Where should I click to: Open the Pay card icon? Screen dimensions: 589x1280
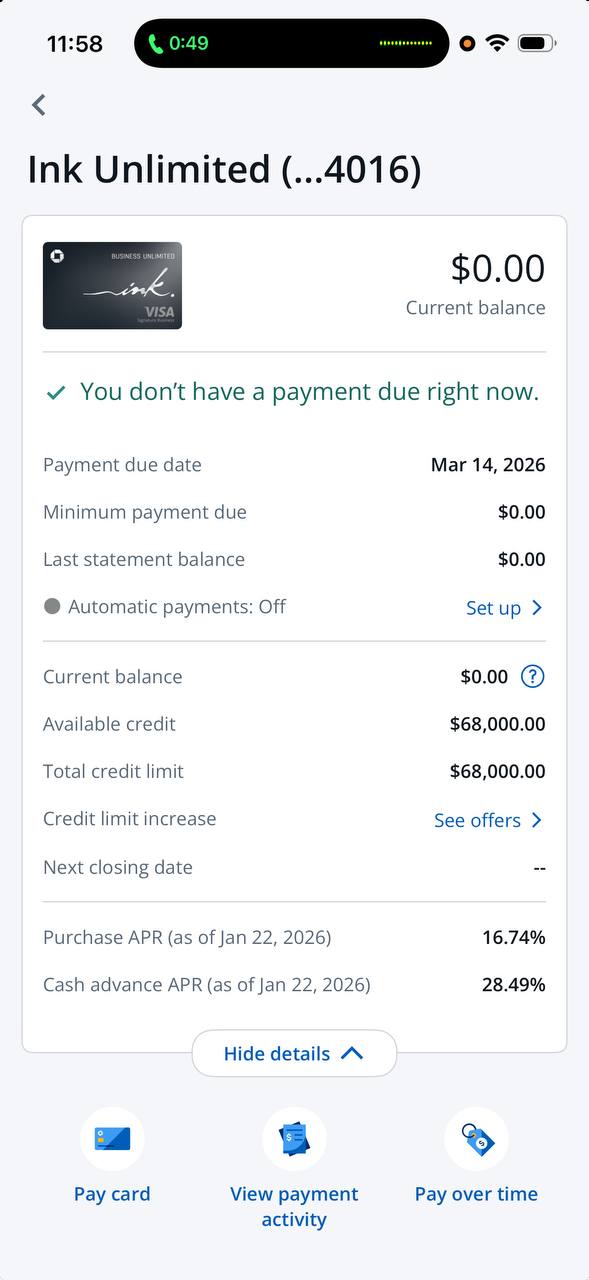click(112, 1139)
